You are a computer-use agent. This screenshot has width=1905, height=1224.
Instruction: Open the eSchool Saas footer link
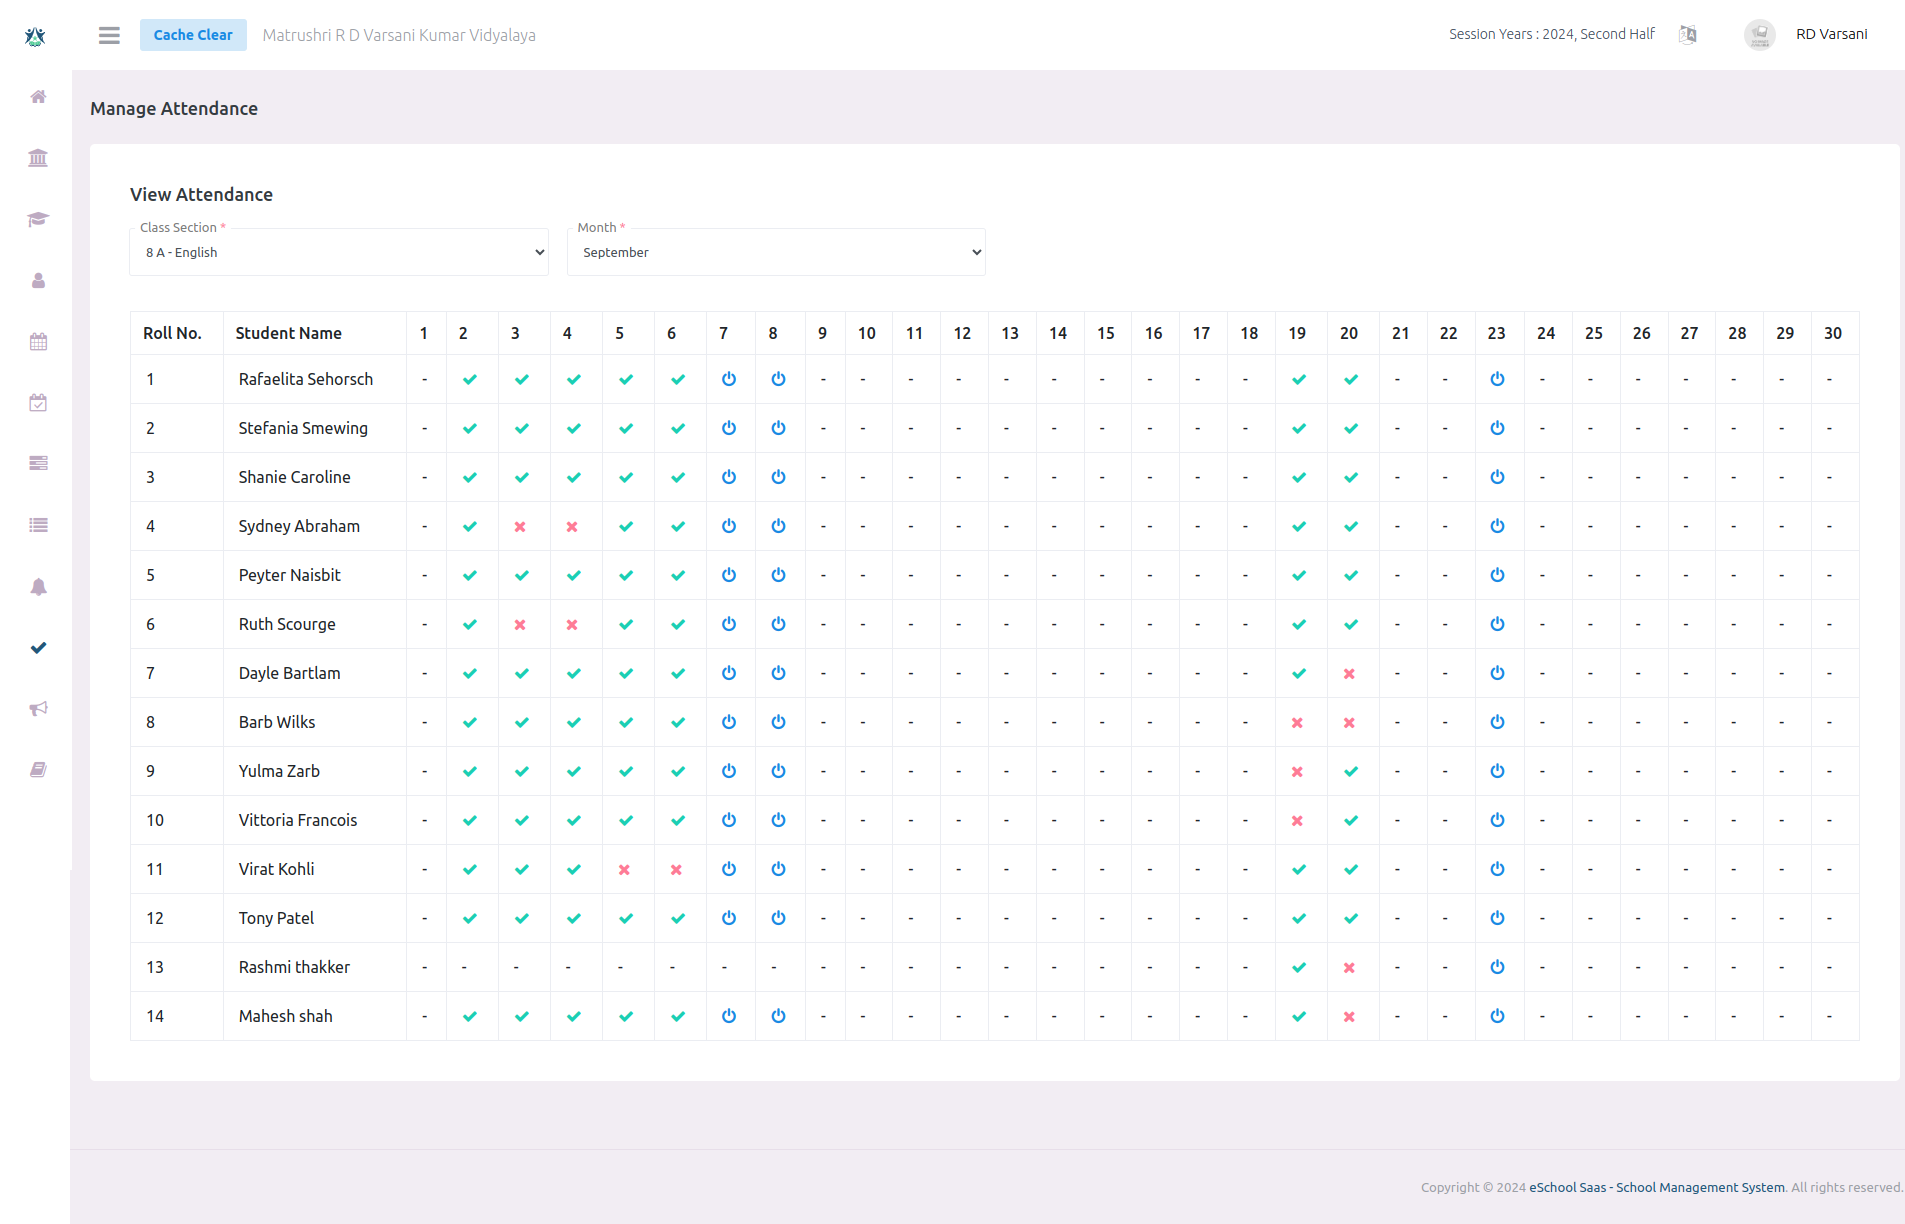click(x=1655, y=1187)
